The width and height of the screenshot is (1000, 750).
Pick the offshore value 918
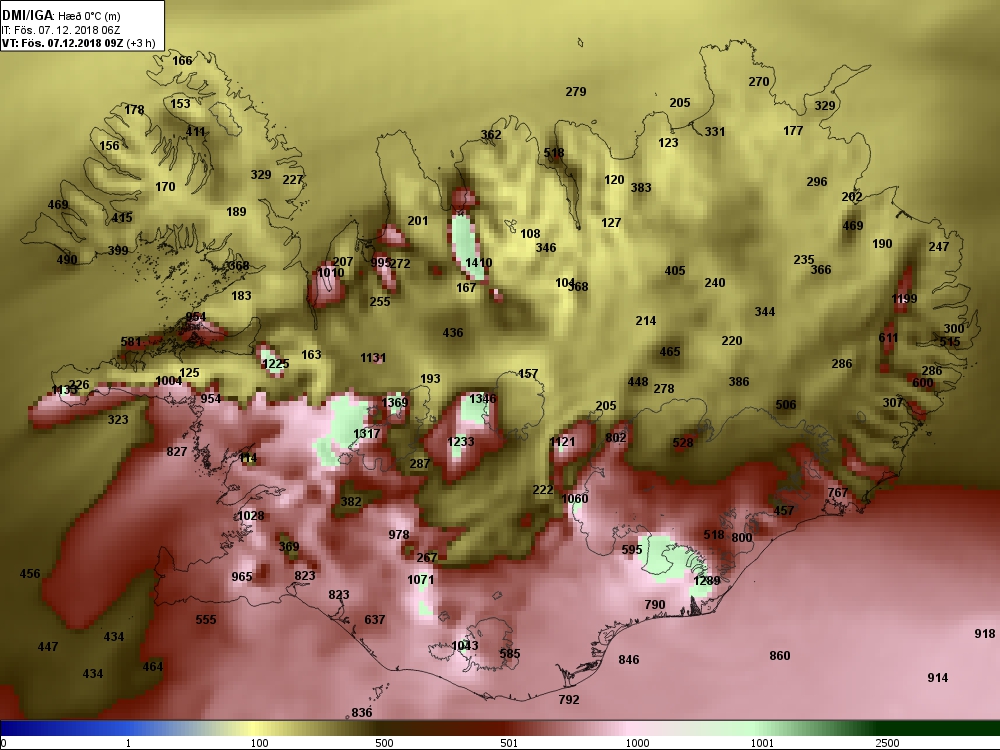coord(984,634)
